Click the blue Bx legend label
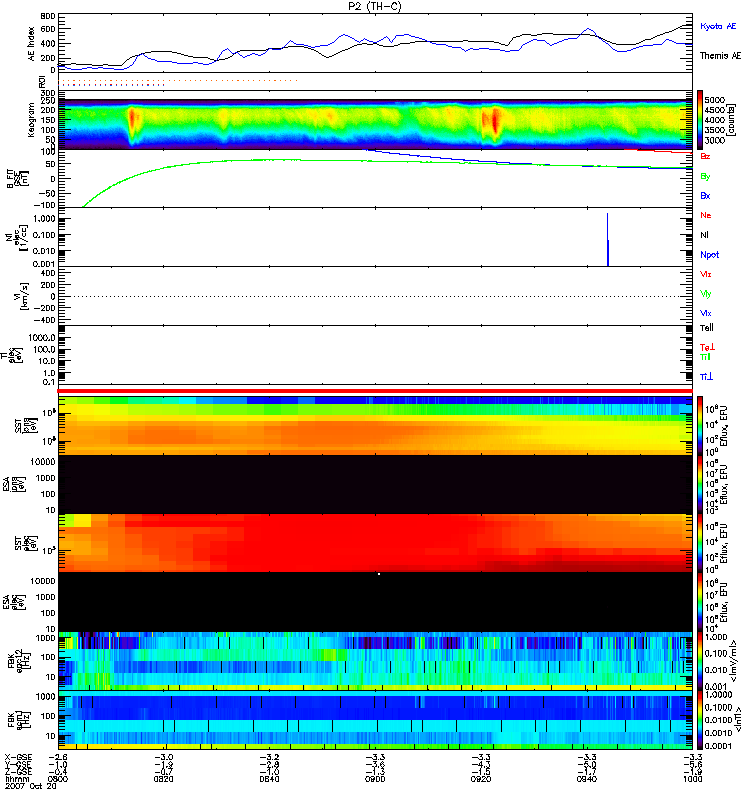 (705, 196)
